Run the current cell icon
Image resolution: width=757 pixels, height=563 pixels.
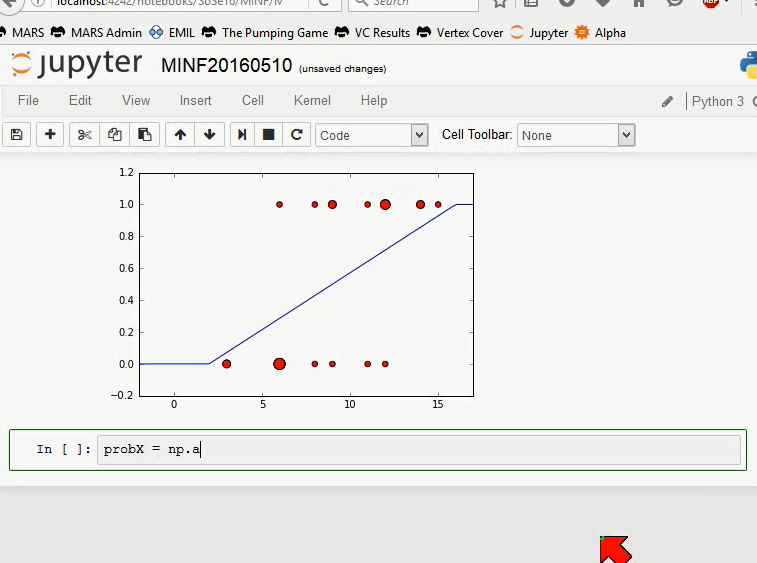coord(242,135)
